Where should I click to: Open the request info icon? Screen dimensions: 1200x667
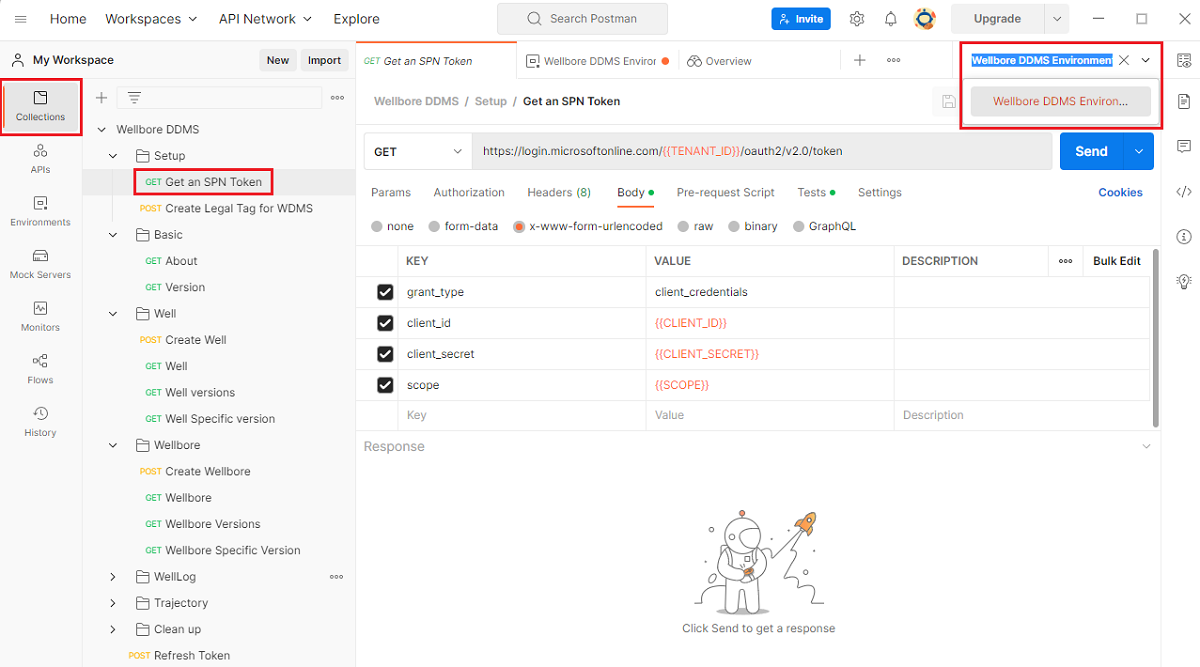pos(1184,236)
